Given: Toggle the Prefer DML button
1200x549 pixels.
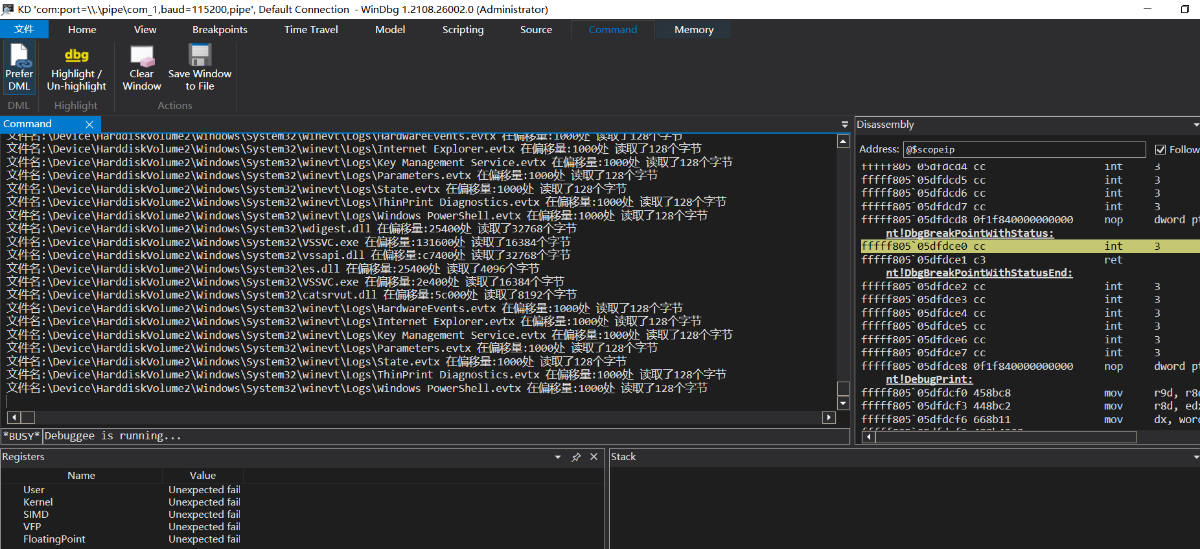Looking at the screenshot, I should pyautogui.click(x=19, y=68).
